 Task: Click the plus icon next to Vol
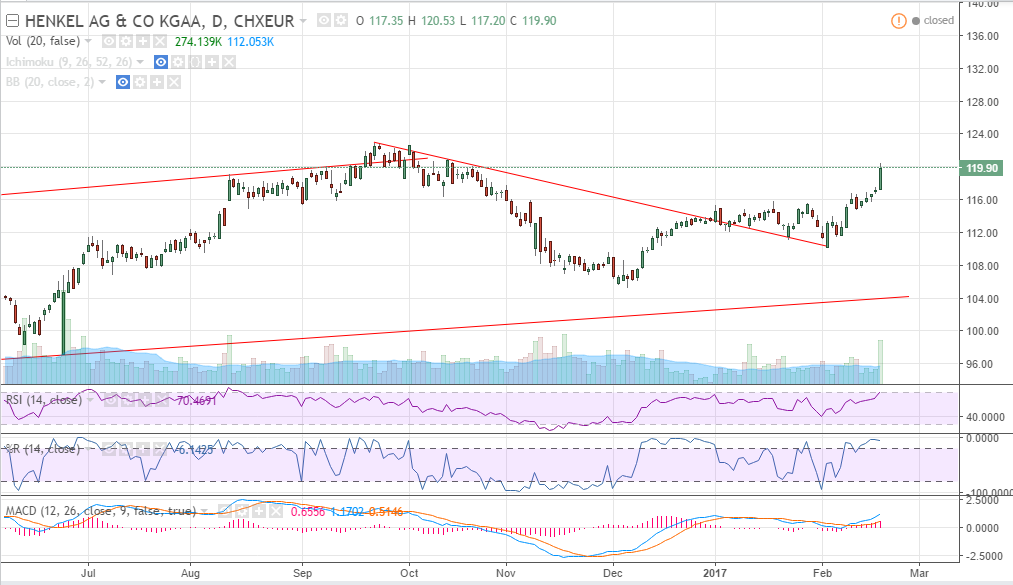143,41
